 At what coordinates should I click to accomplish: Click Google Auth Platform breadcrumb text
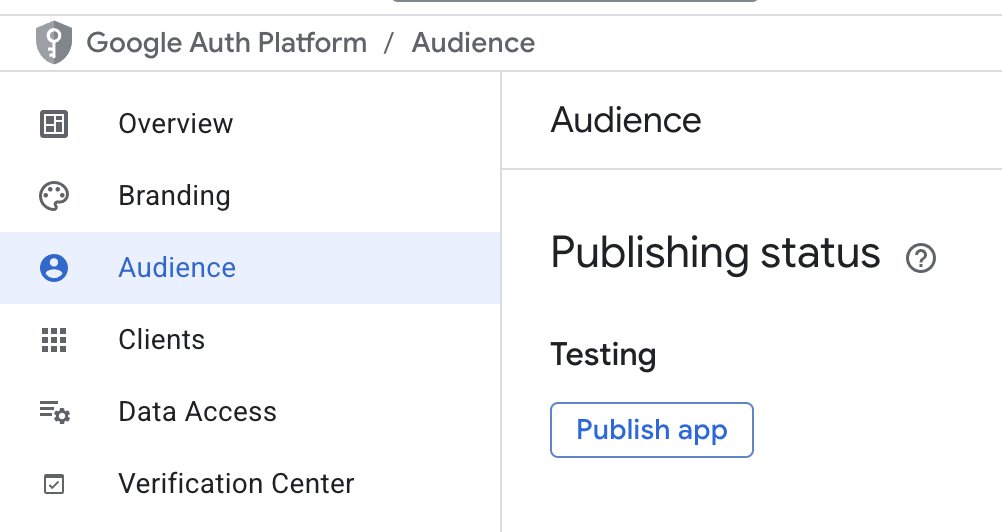227,43
